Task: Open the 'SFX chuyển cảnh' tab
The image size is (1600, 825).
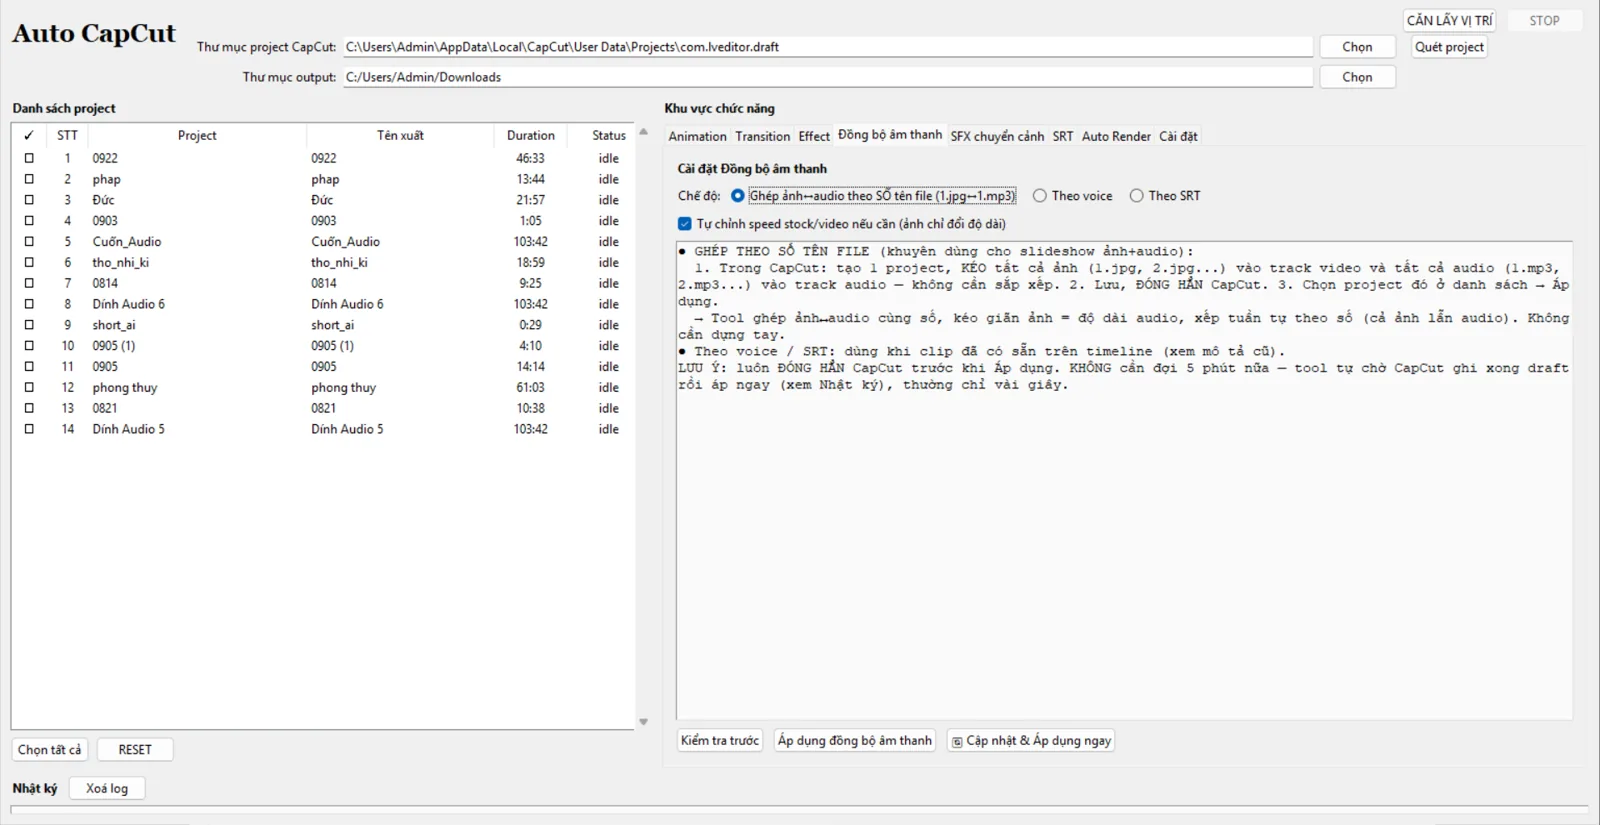Action: tap(997, 136)
